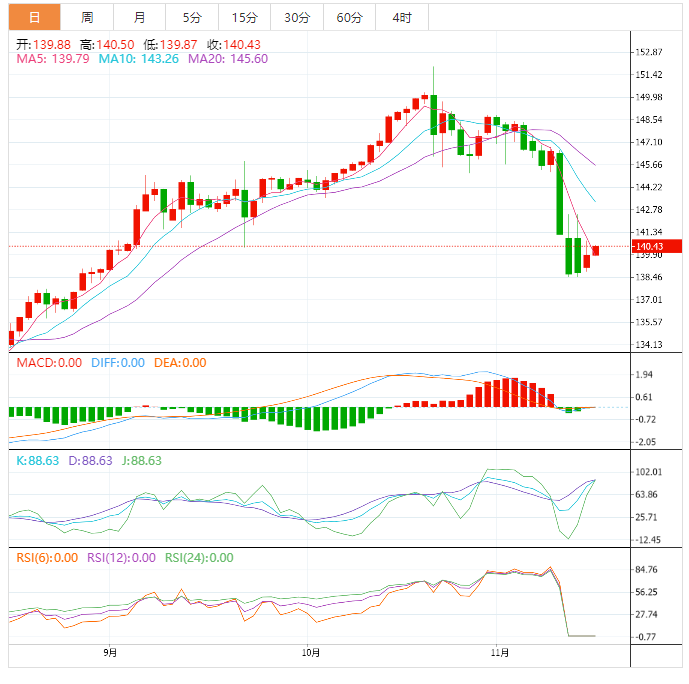
Task: Select the 日 daily chart tab
Action: [34, 17]
